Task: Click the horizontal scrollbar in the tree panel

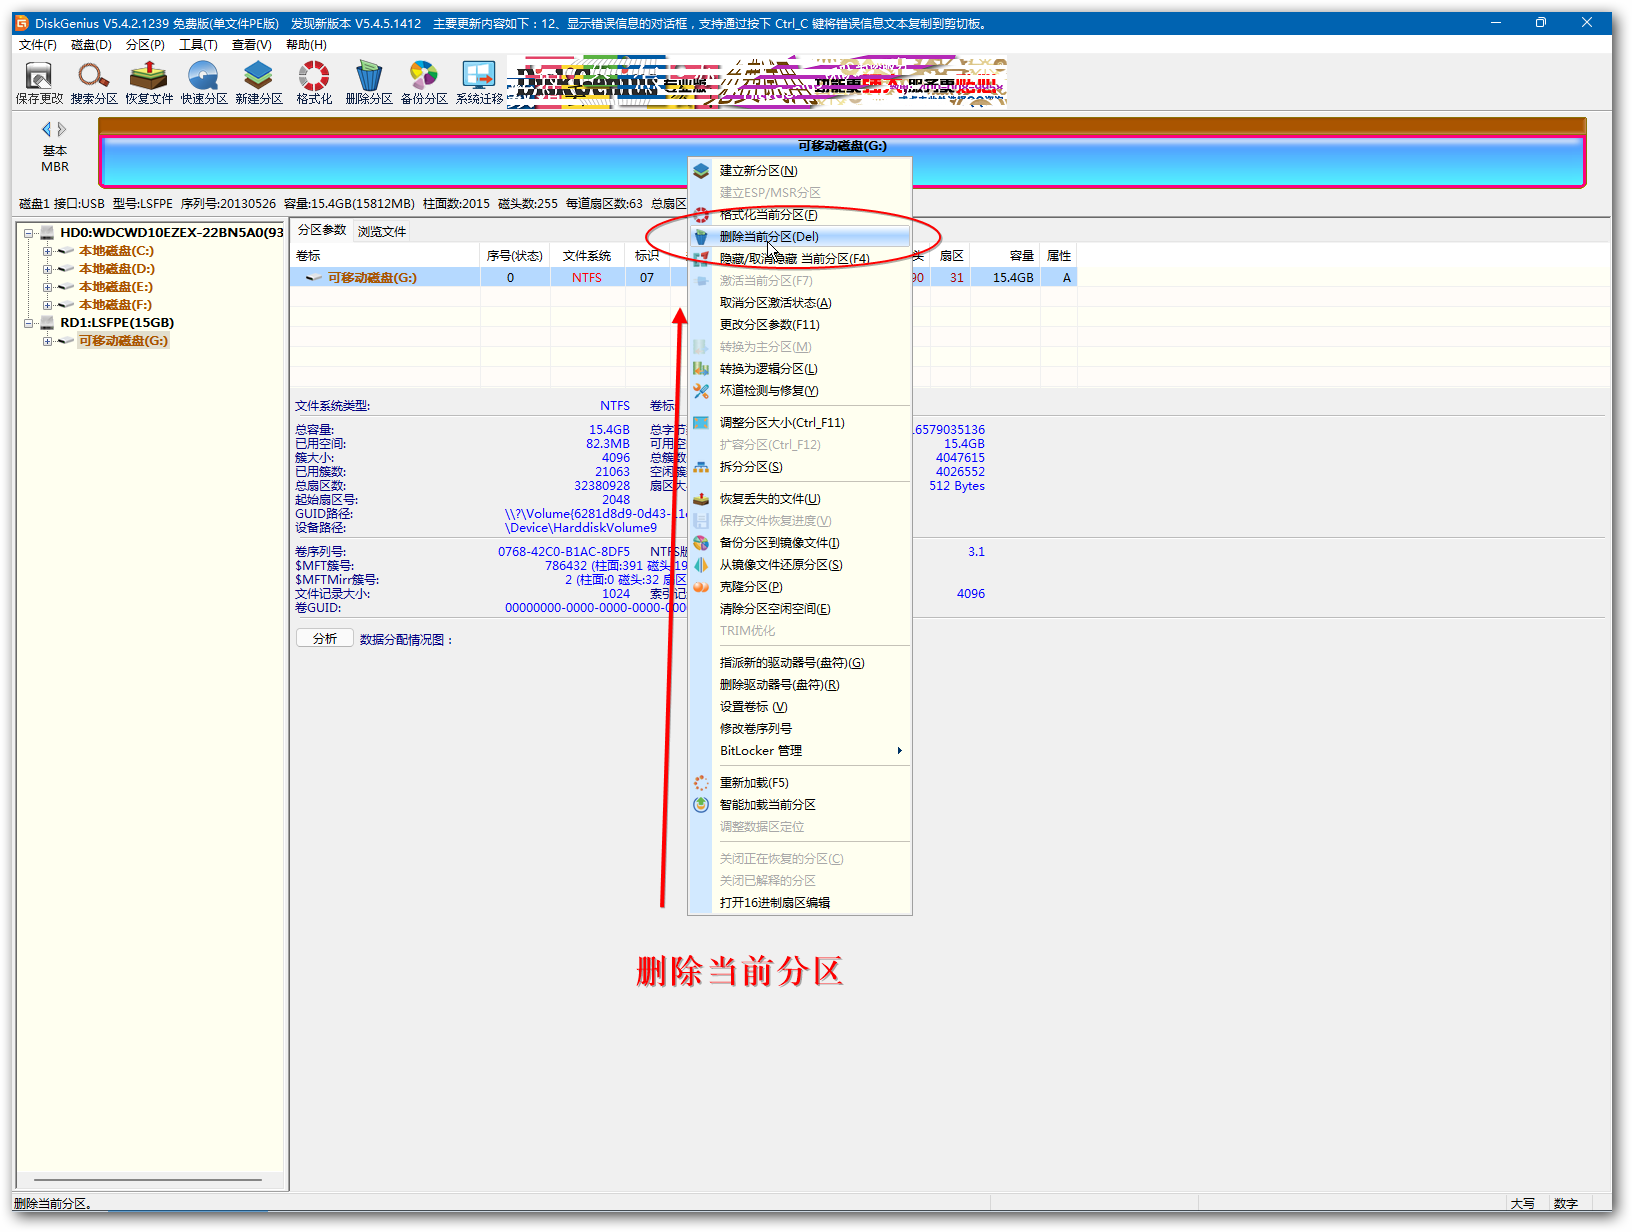Action: [149, 1180]
